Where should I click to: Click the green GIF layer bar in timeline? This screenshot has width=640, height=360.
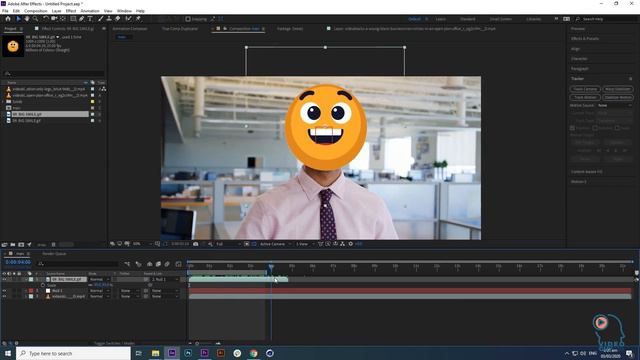point(238,280)
